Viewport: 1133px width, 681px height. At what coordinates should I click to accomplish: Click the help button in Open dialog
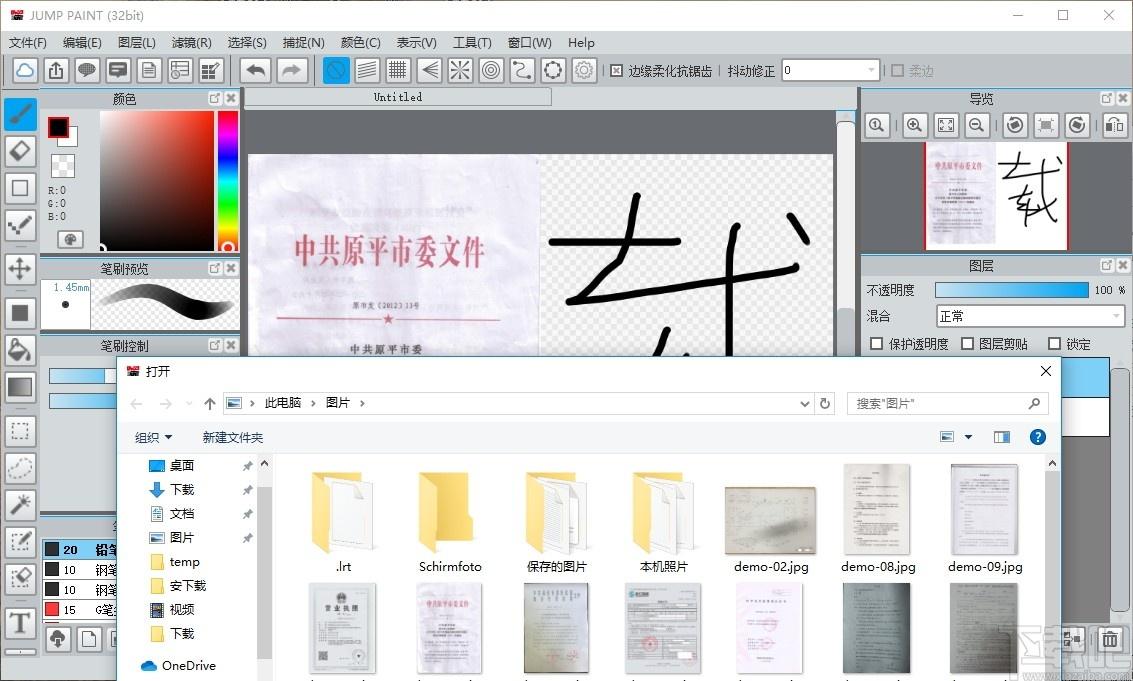1038,437
